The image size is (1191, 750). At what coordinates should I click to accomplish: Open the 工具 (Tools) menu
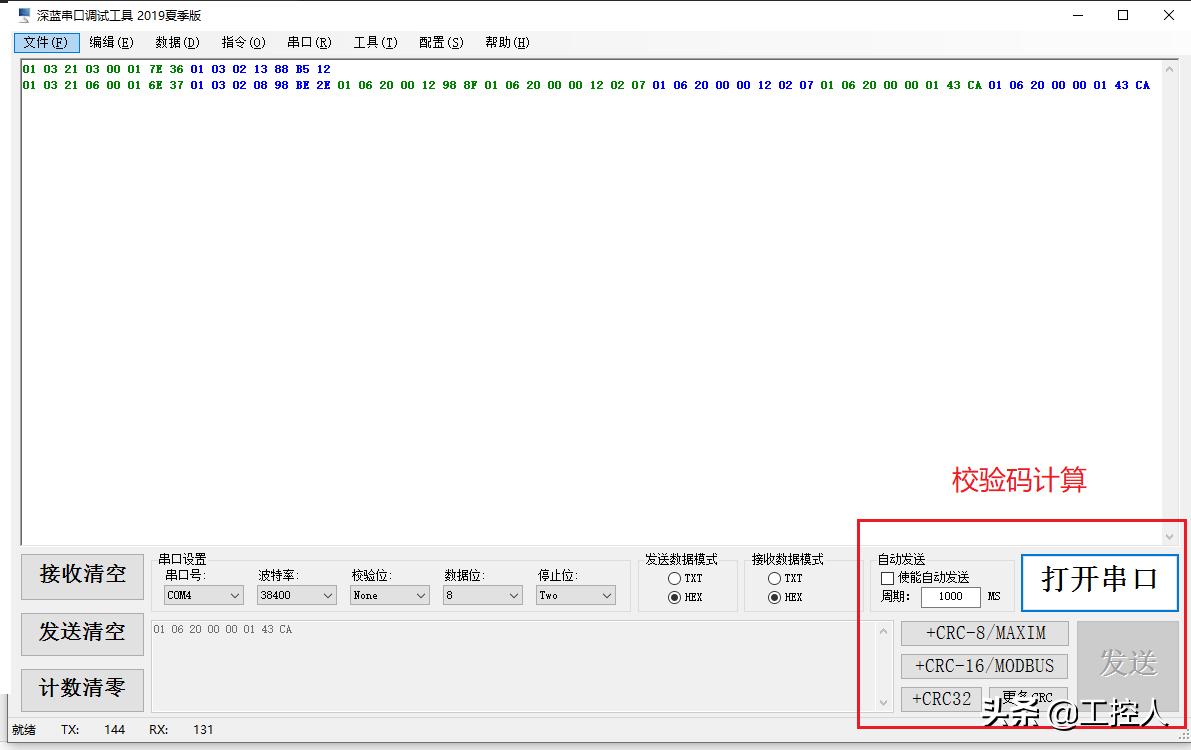tap(374, 42)
